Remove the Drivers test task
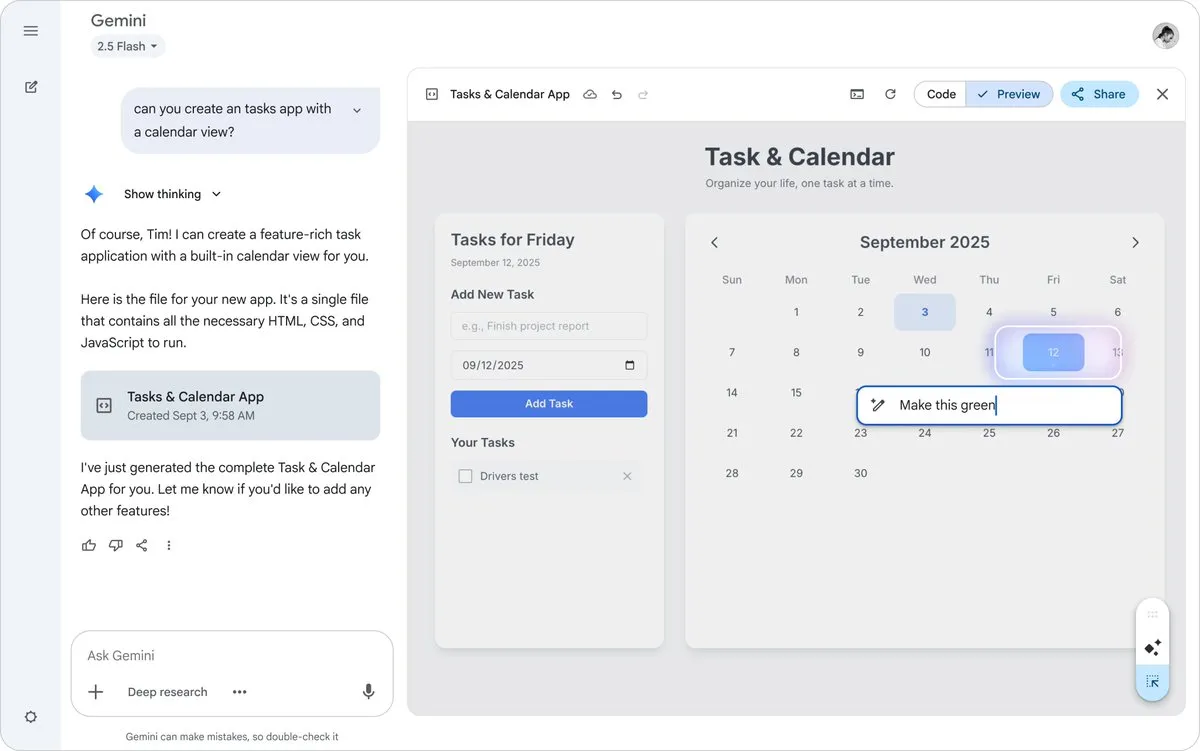This screenshot has height=751, width=1200. coord(627,476)
